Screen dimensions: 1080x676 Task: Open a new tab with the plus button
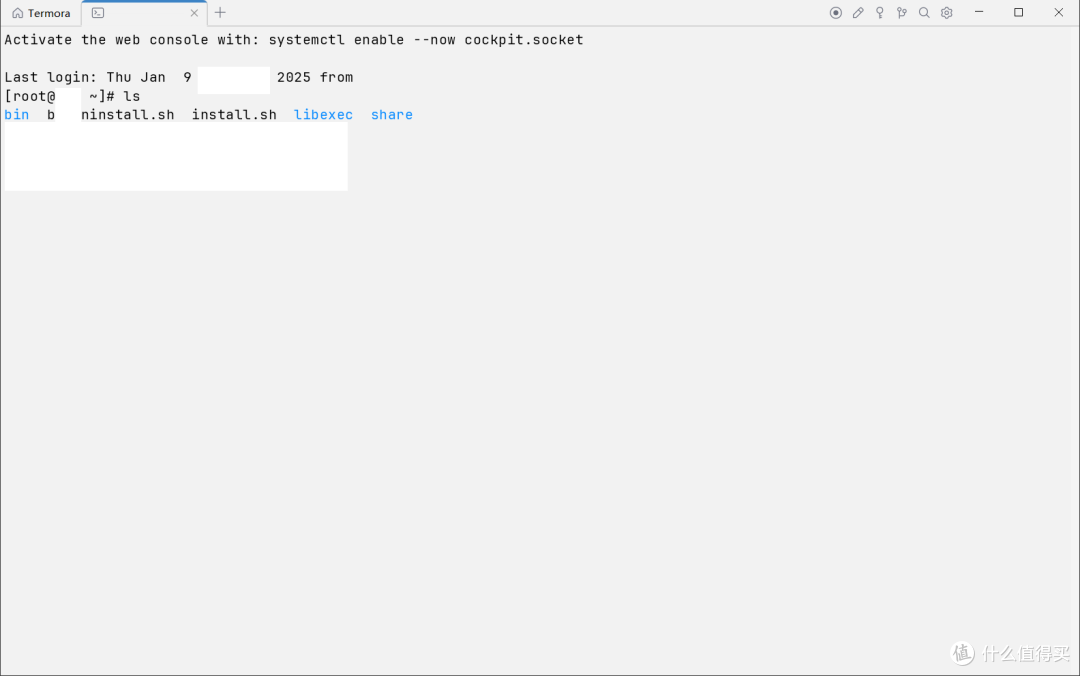point(219,13)
